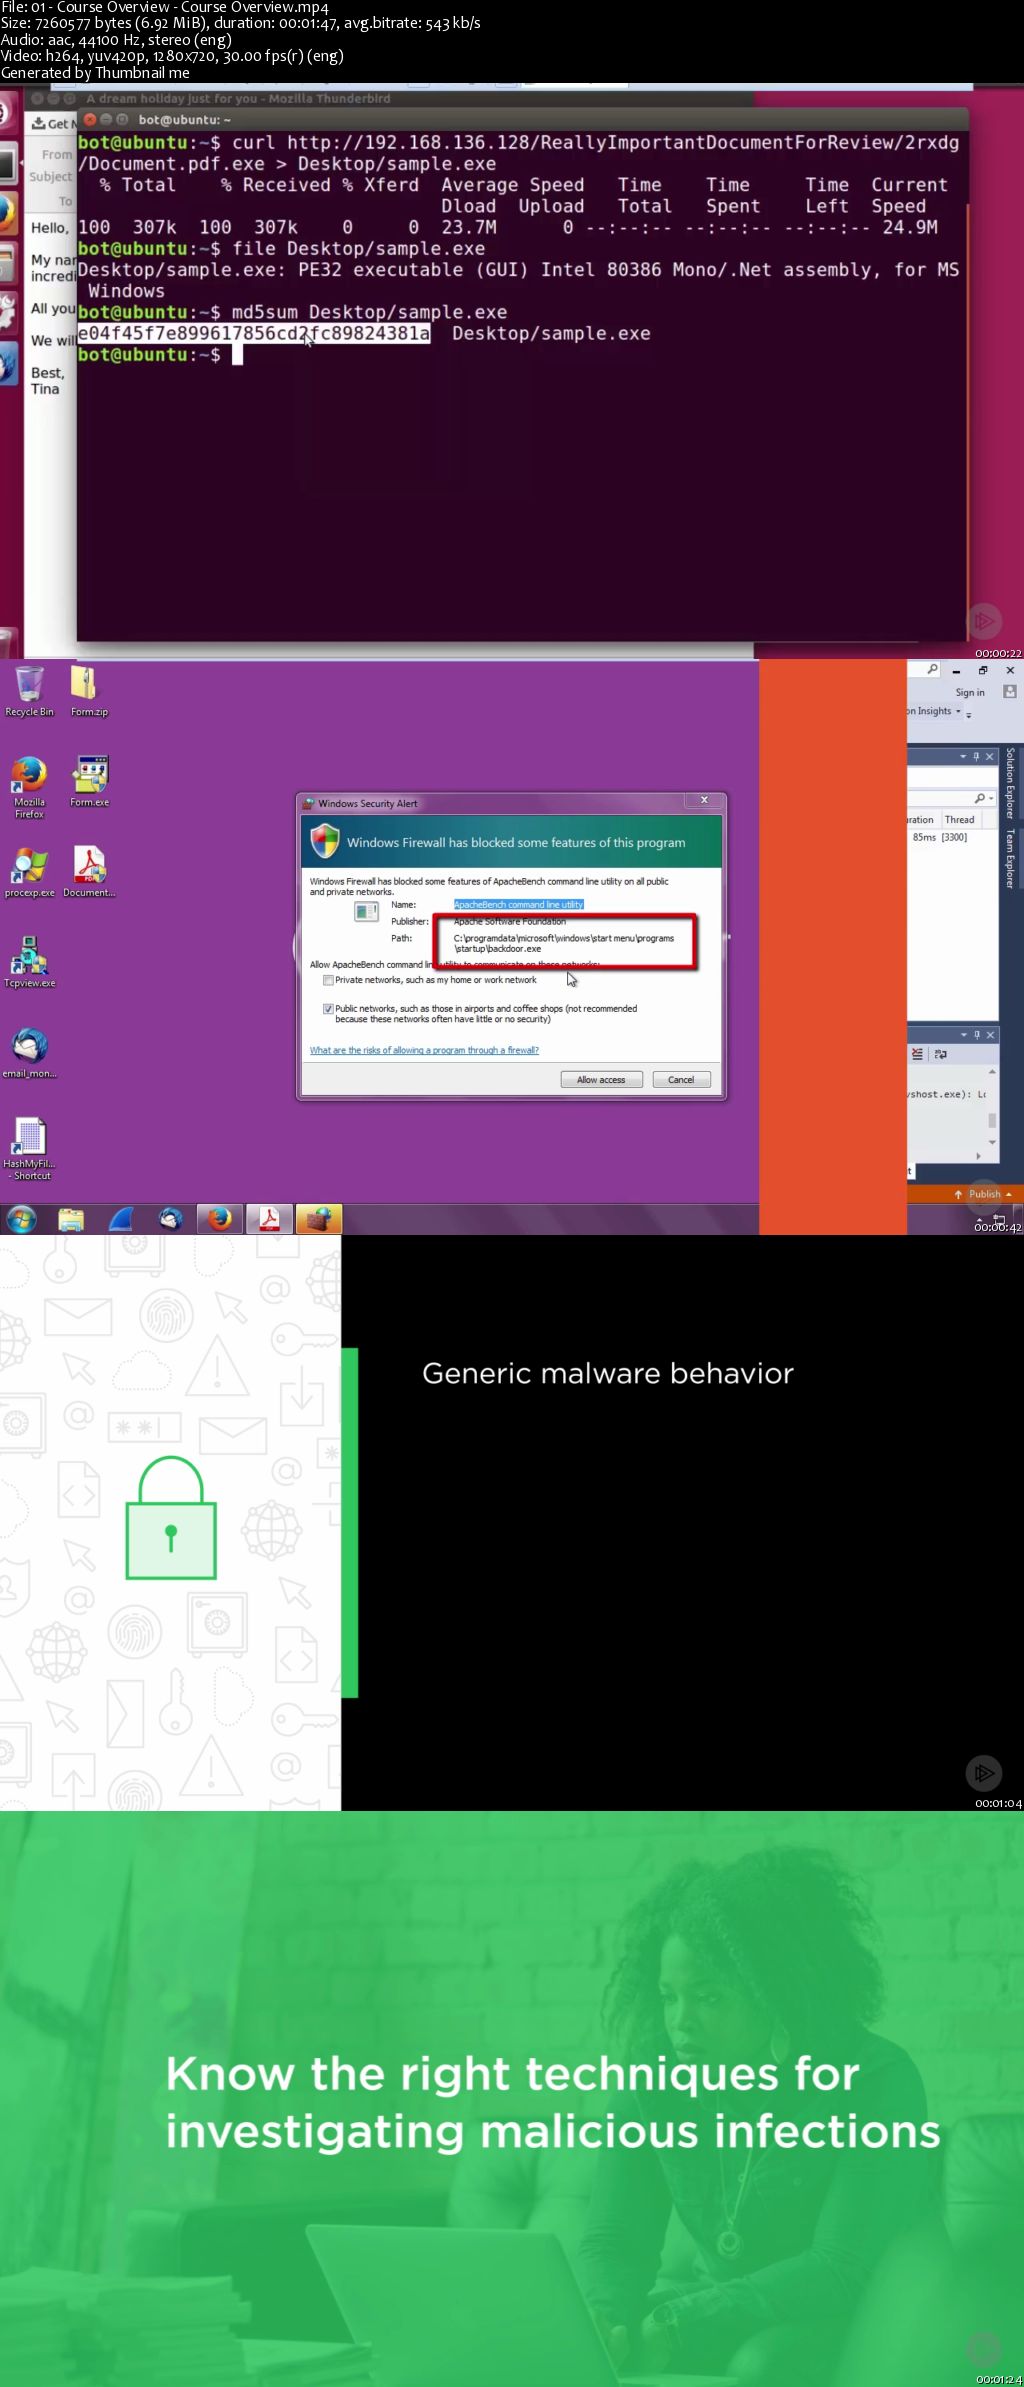Click the Thunderbird icon in Ubuntu launcher
The image size is (1024, 2387).
pos(9,364)
